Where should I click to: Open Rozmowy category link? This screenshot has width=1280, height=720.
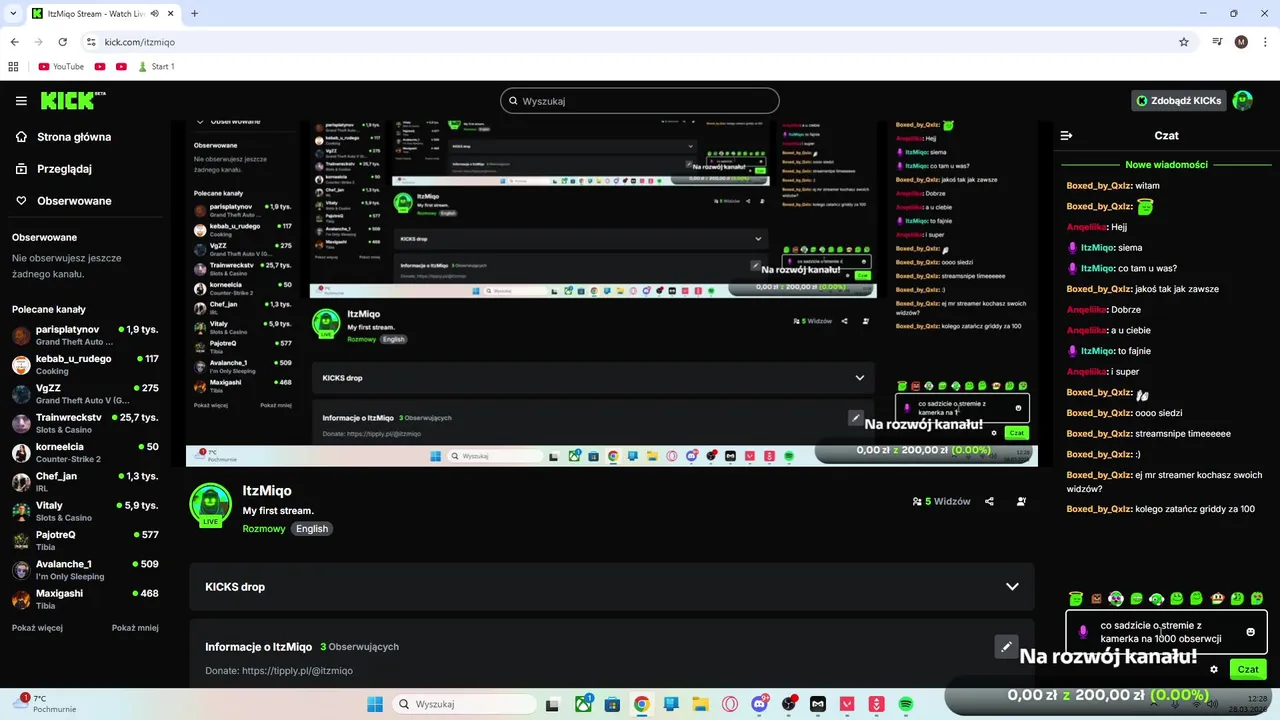264,528
